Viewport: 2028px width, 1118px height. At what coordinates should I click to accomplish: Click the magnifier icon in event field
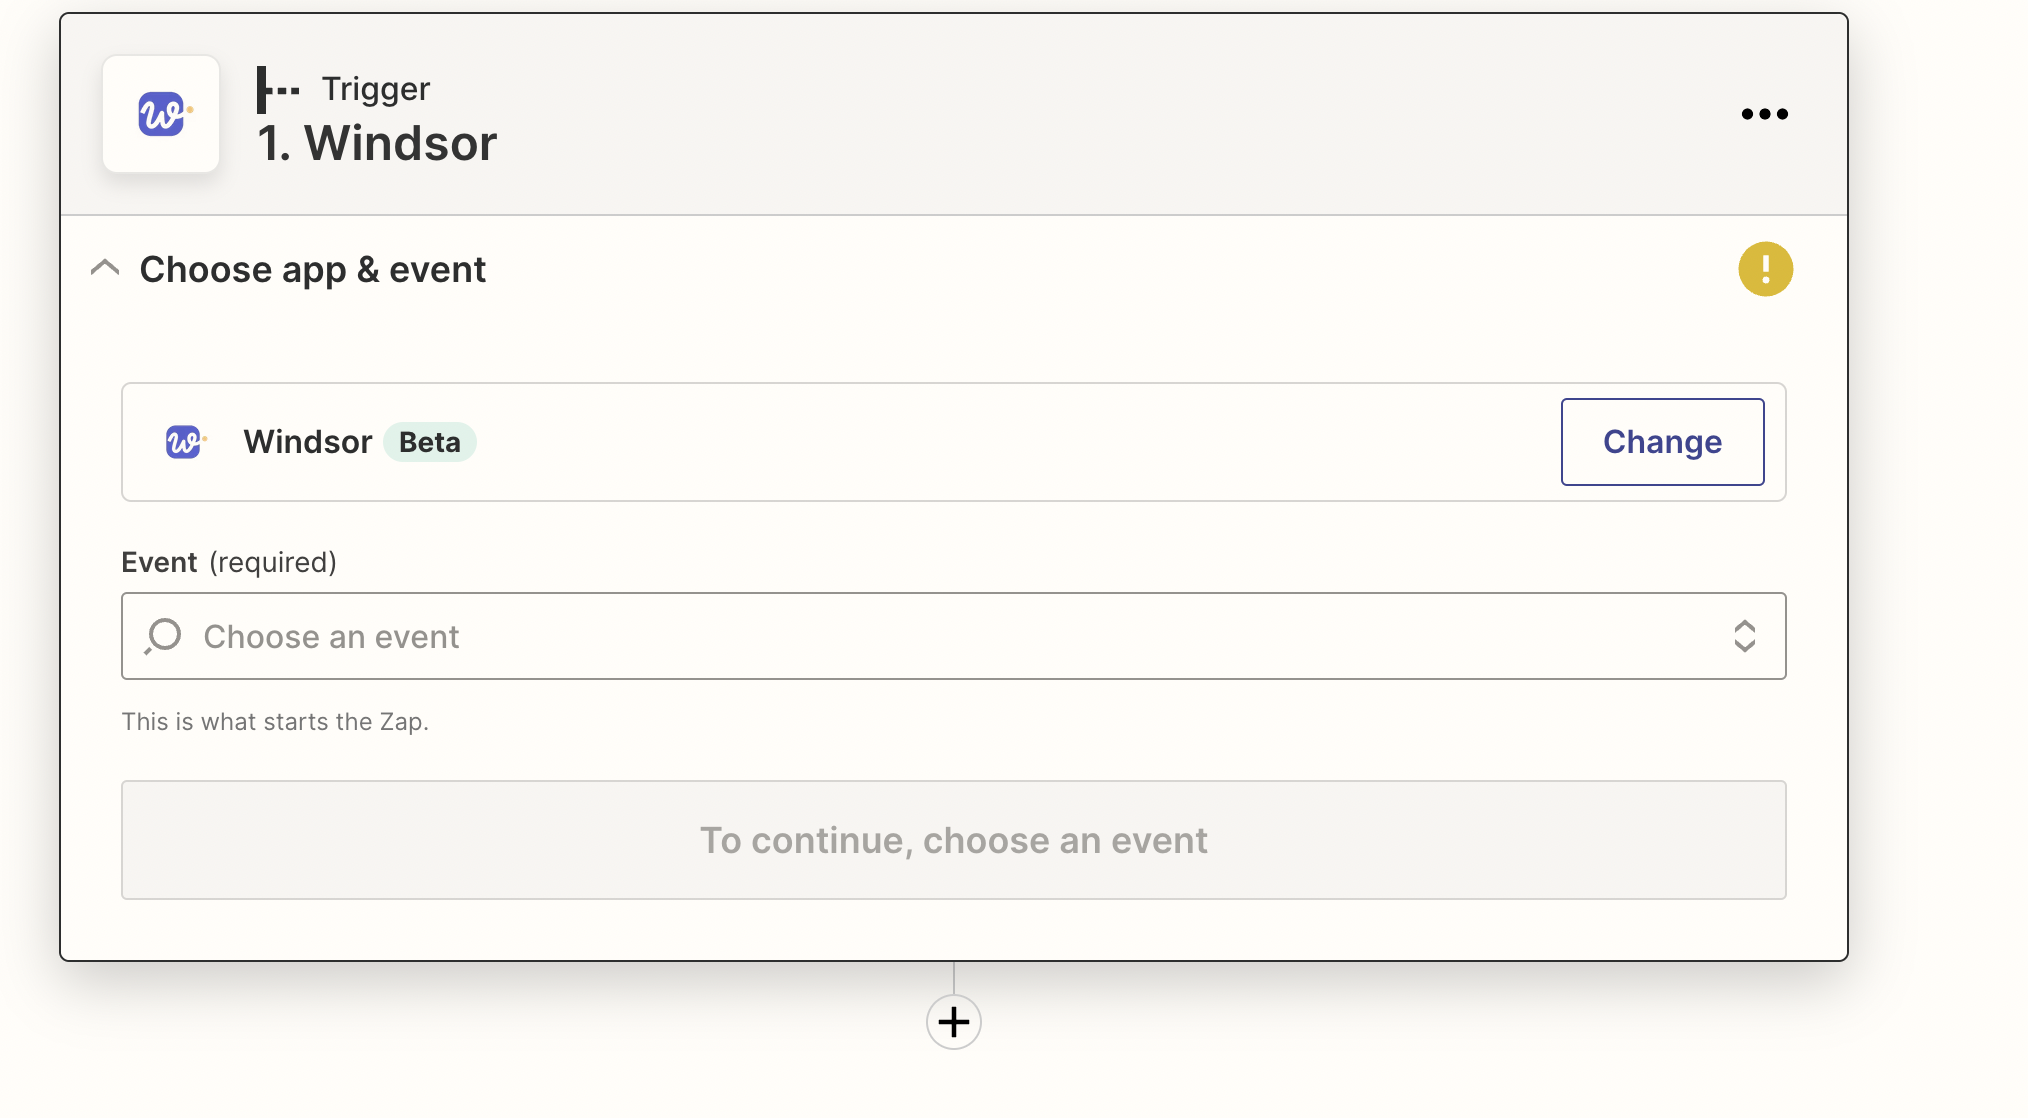163,636
